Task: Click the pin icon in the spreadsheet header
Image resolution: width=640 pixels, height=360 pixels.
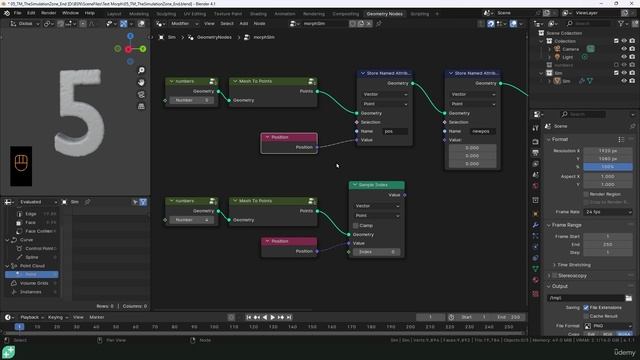Action: (x=87, y=202)
